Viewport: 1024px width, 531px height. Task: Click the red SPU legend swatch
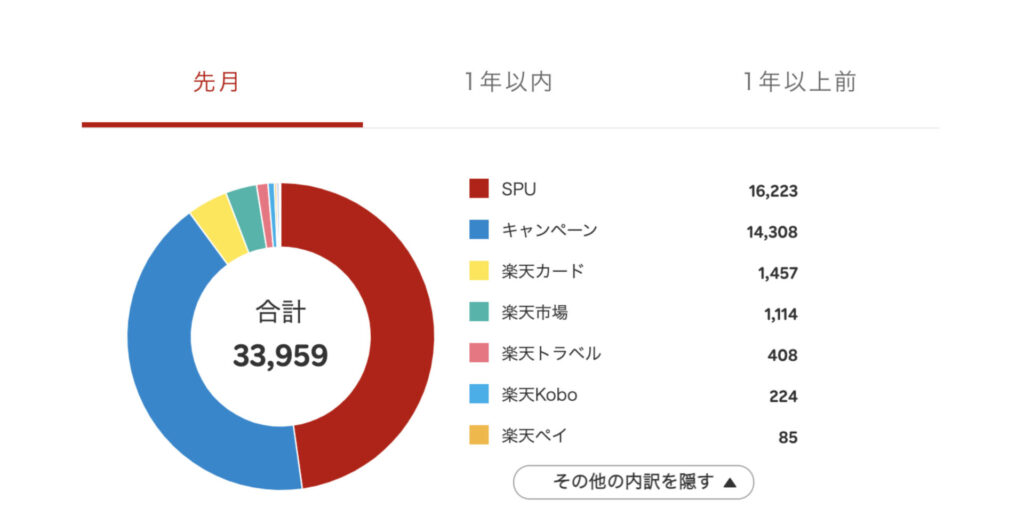[479, 188]
